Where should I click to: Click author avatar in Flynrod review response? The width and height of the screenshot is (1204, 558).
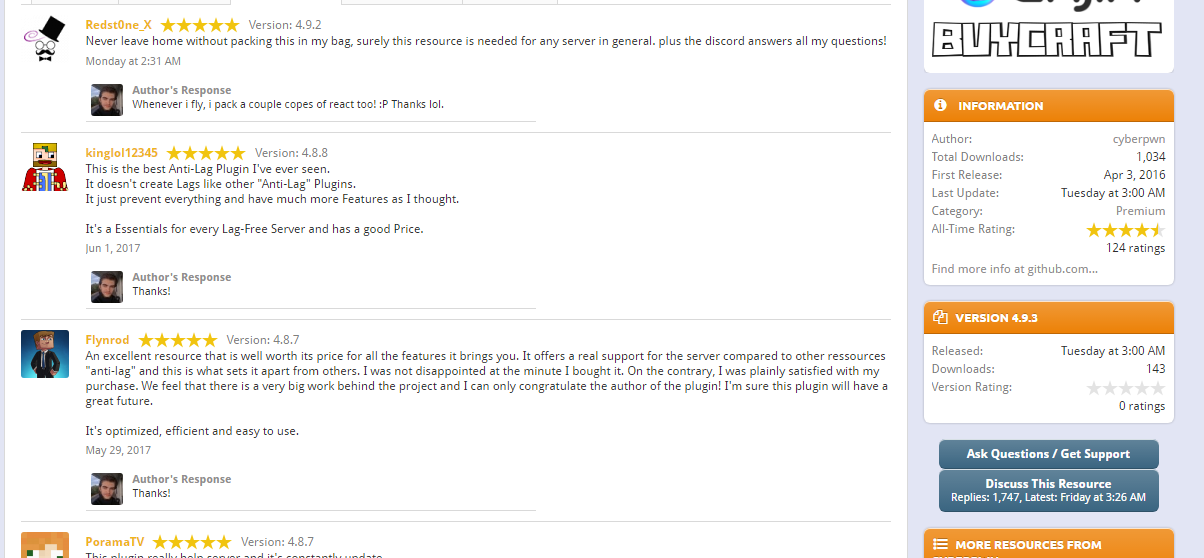[107, 489]
